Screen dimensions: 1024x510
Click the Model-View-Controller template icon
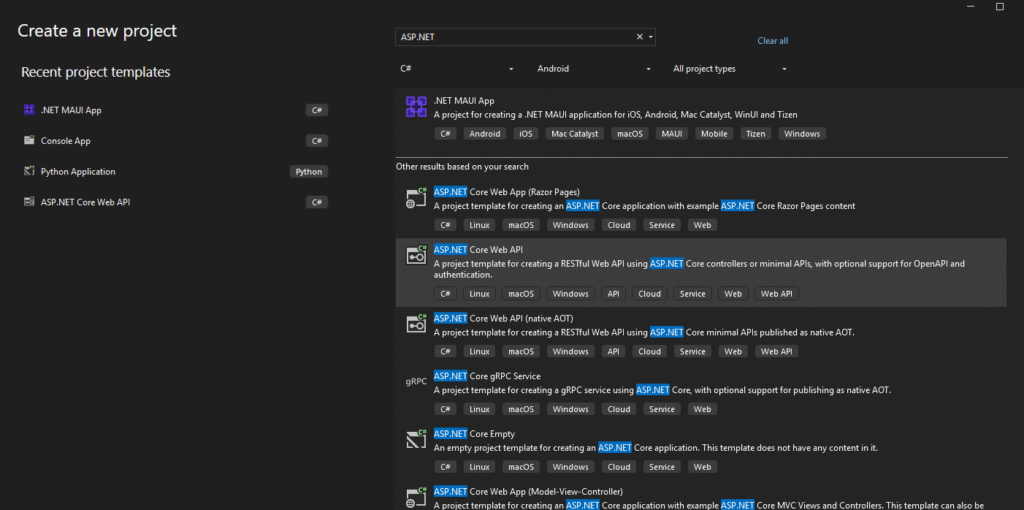click(x=416, y=496)
